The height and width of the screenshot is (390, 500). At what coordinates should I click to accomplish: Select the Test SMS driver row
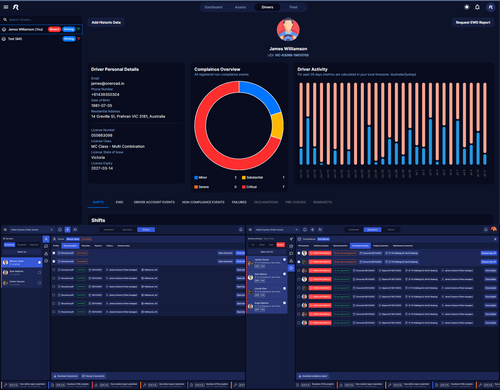41,39
